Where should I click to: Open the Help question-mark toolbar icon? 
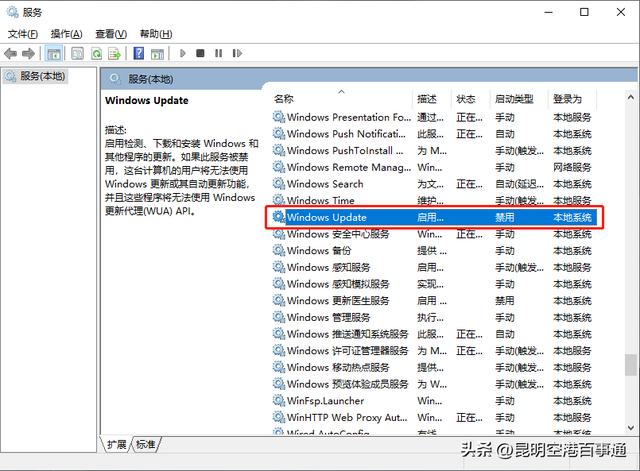point(139,53)
